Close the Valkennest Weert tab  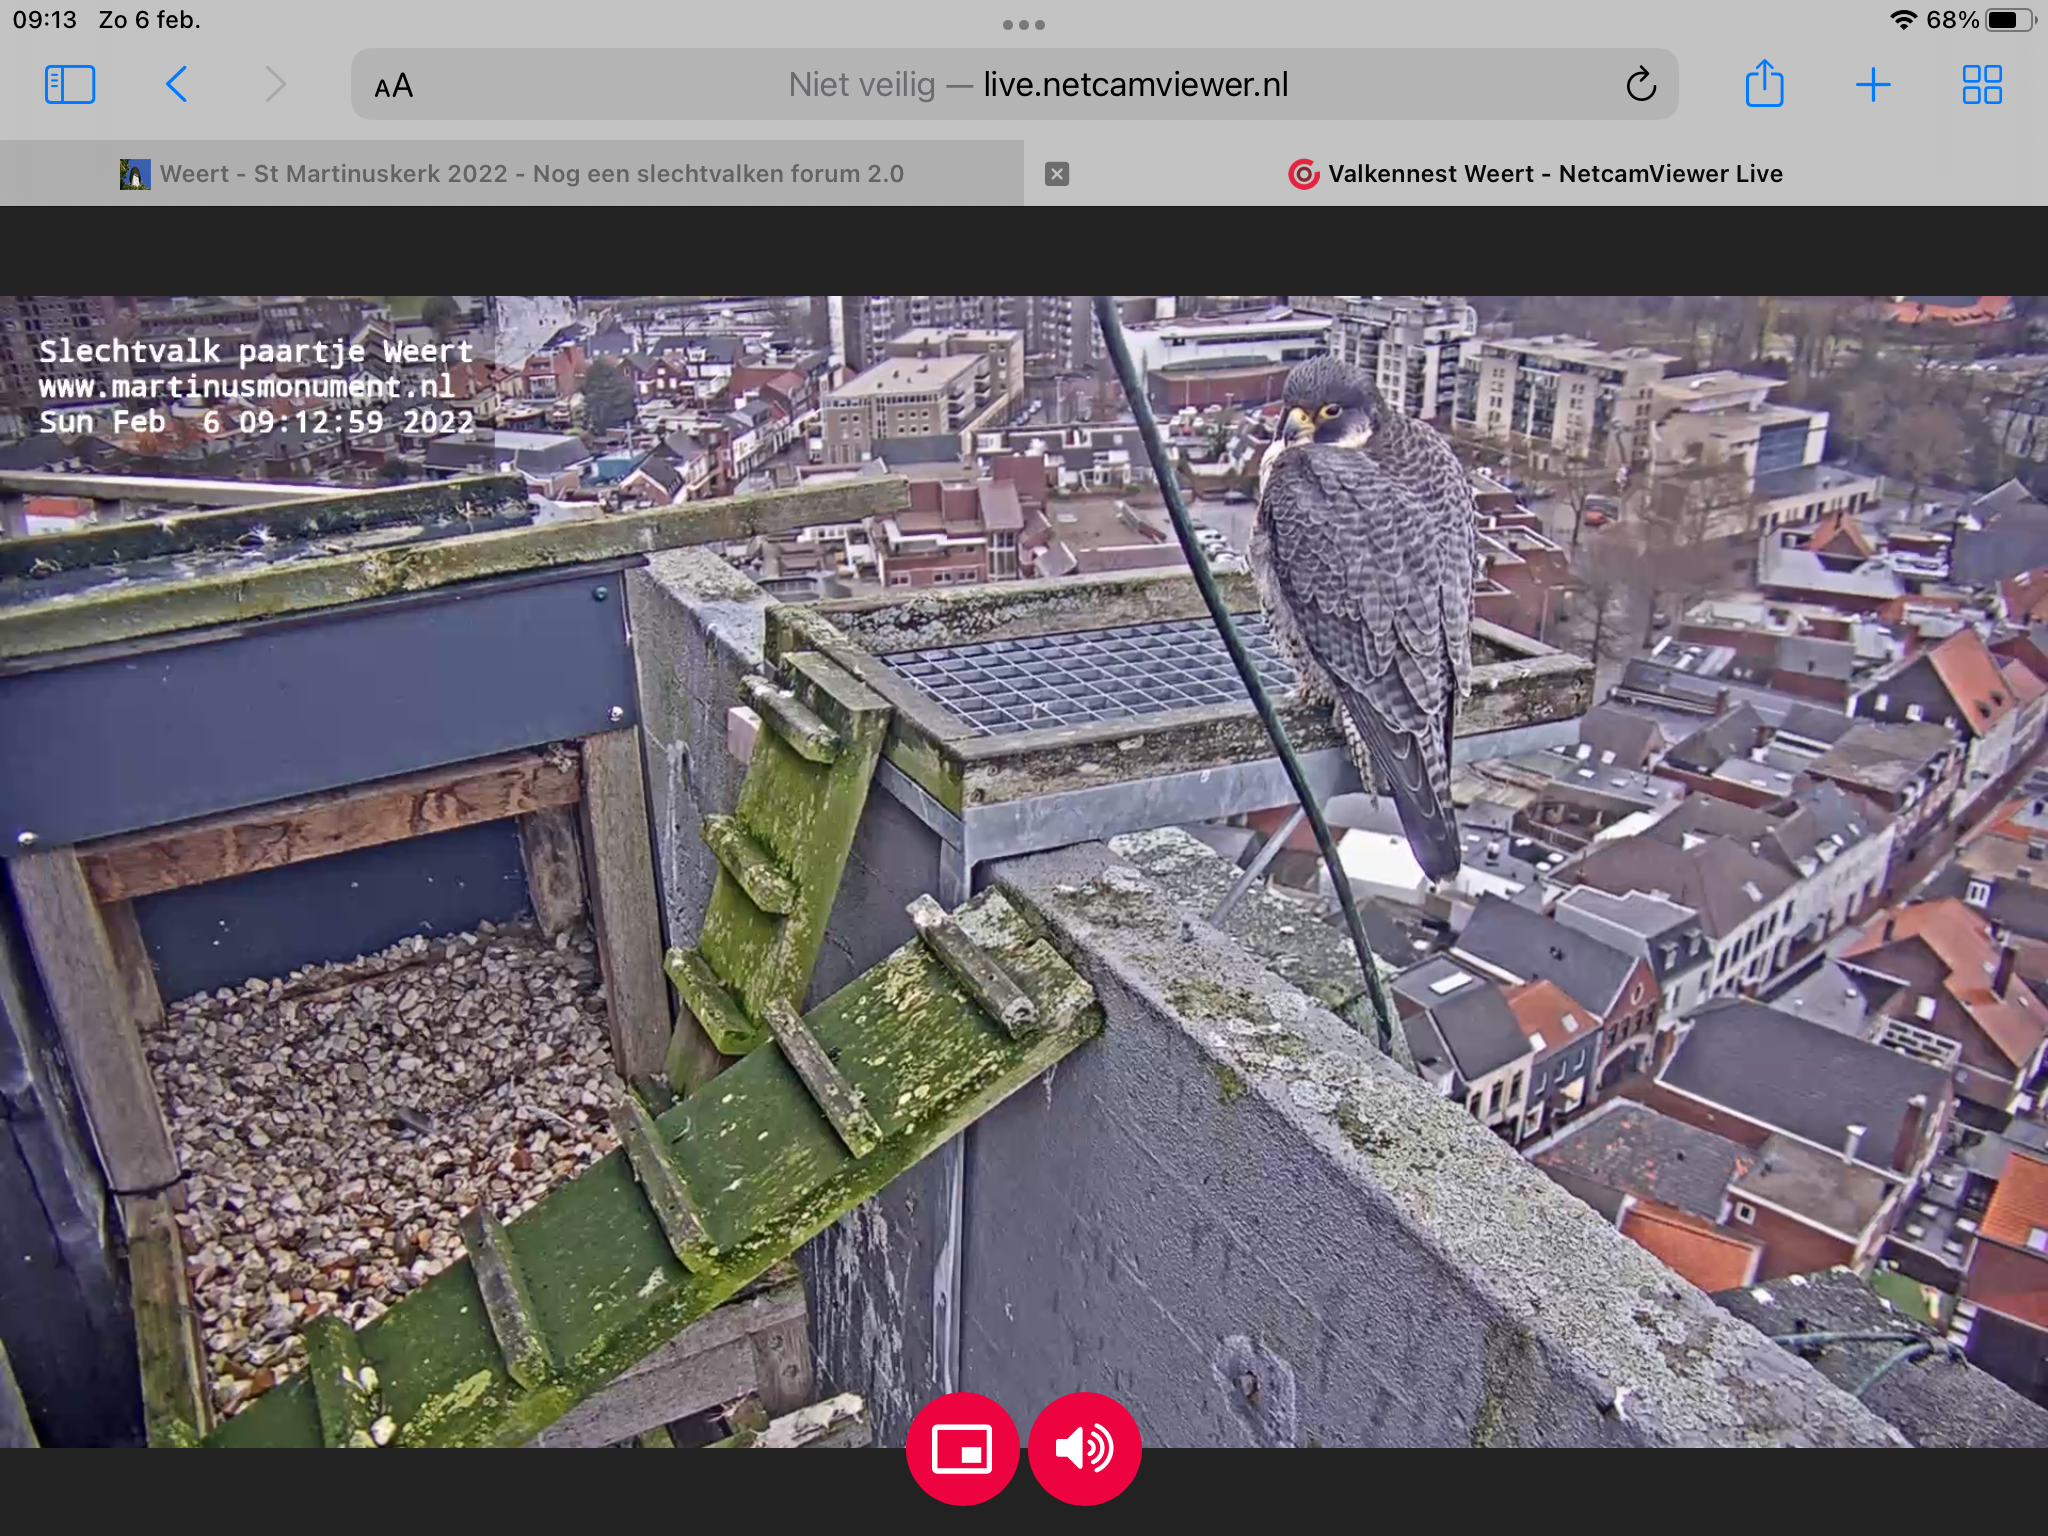(x=1057, y=174)
